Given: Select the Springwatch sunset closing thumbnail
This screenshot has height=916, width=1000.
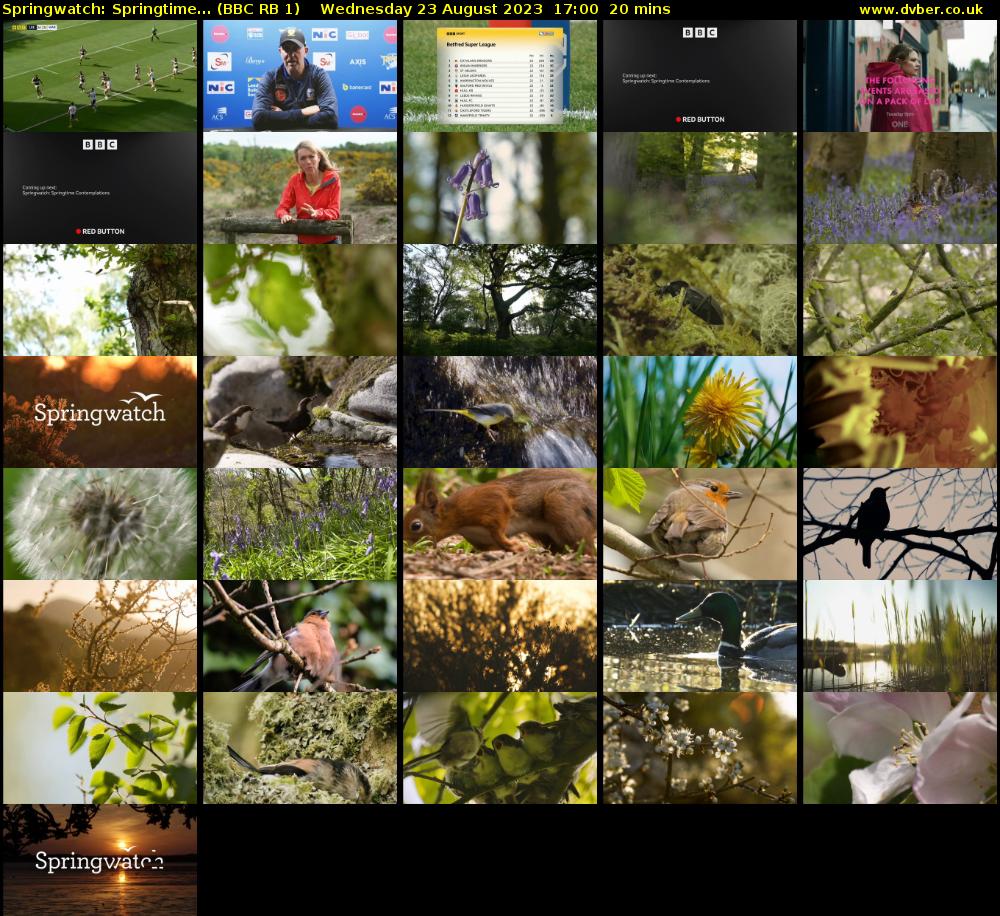Looking at the screenshot, I should click(x=100, y=860).
